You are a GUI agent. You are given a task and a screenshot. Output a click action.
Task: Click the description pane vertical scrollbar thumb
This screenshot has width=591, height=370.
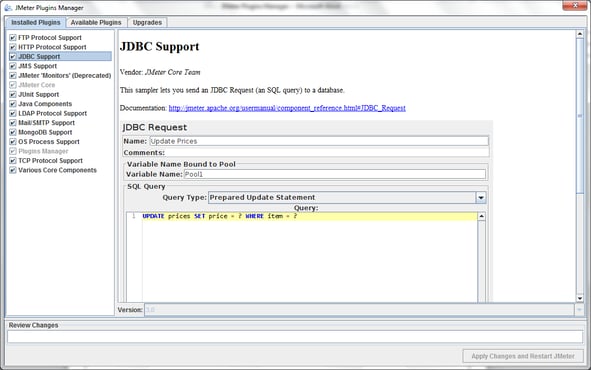(x=580, y=116)
